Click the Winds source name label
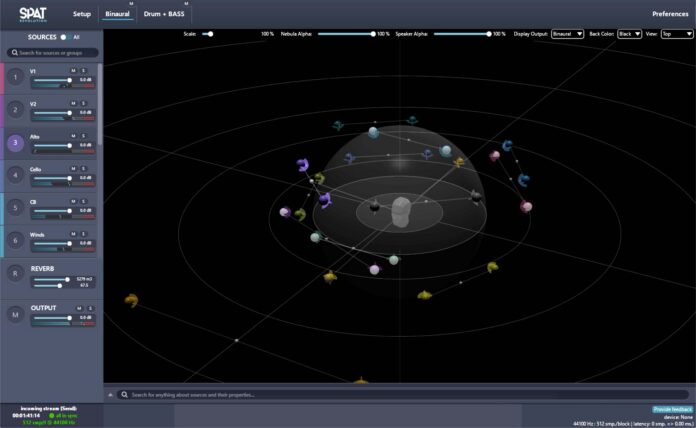696x428 pixels. coord(37,234)
